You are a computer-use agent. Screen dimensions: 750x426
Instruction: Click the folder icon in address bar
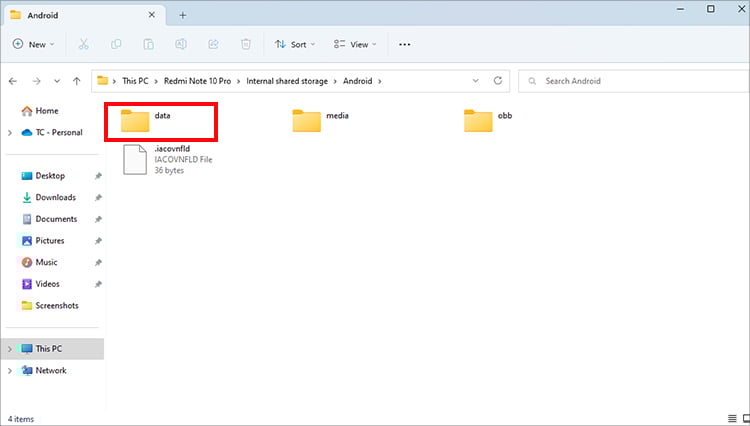[102, 81]
